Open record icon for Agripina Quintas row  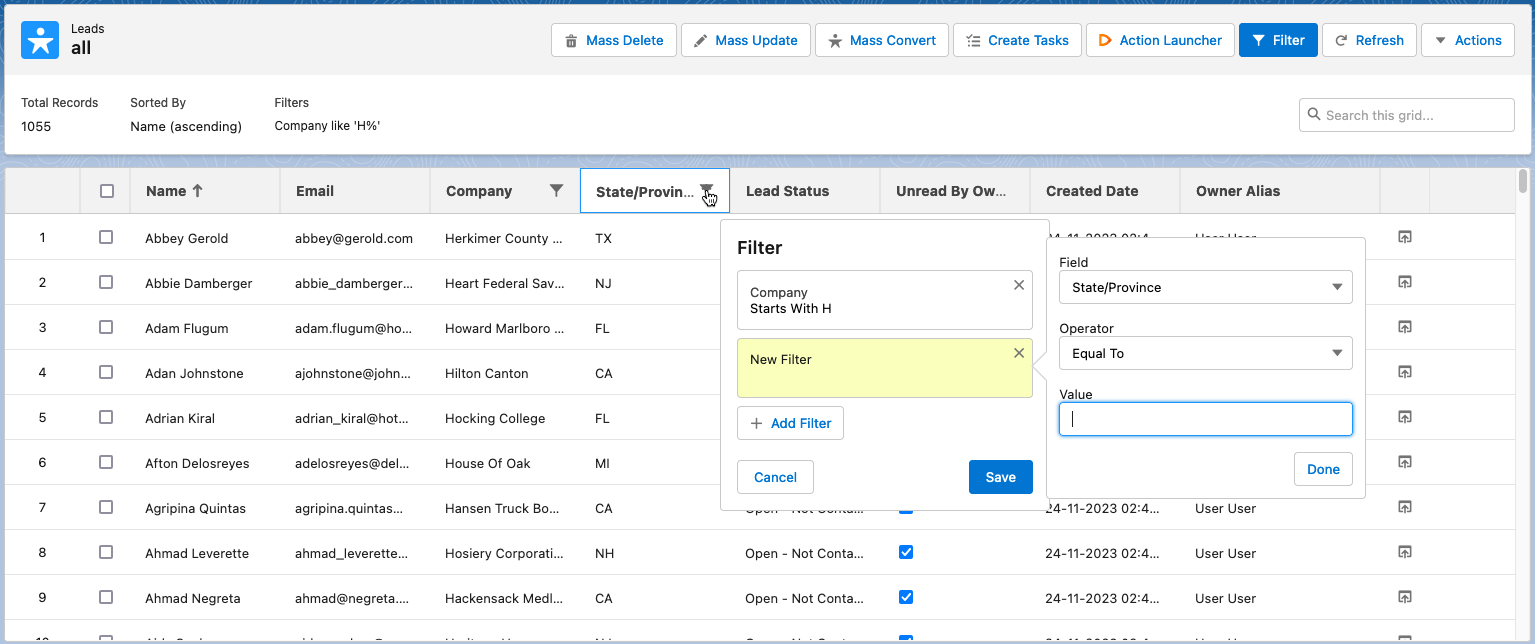tap(1404, 507)
